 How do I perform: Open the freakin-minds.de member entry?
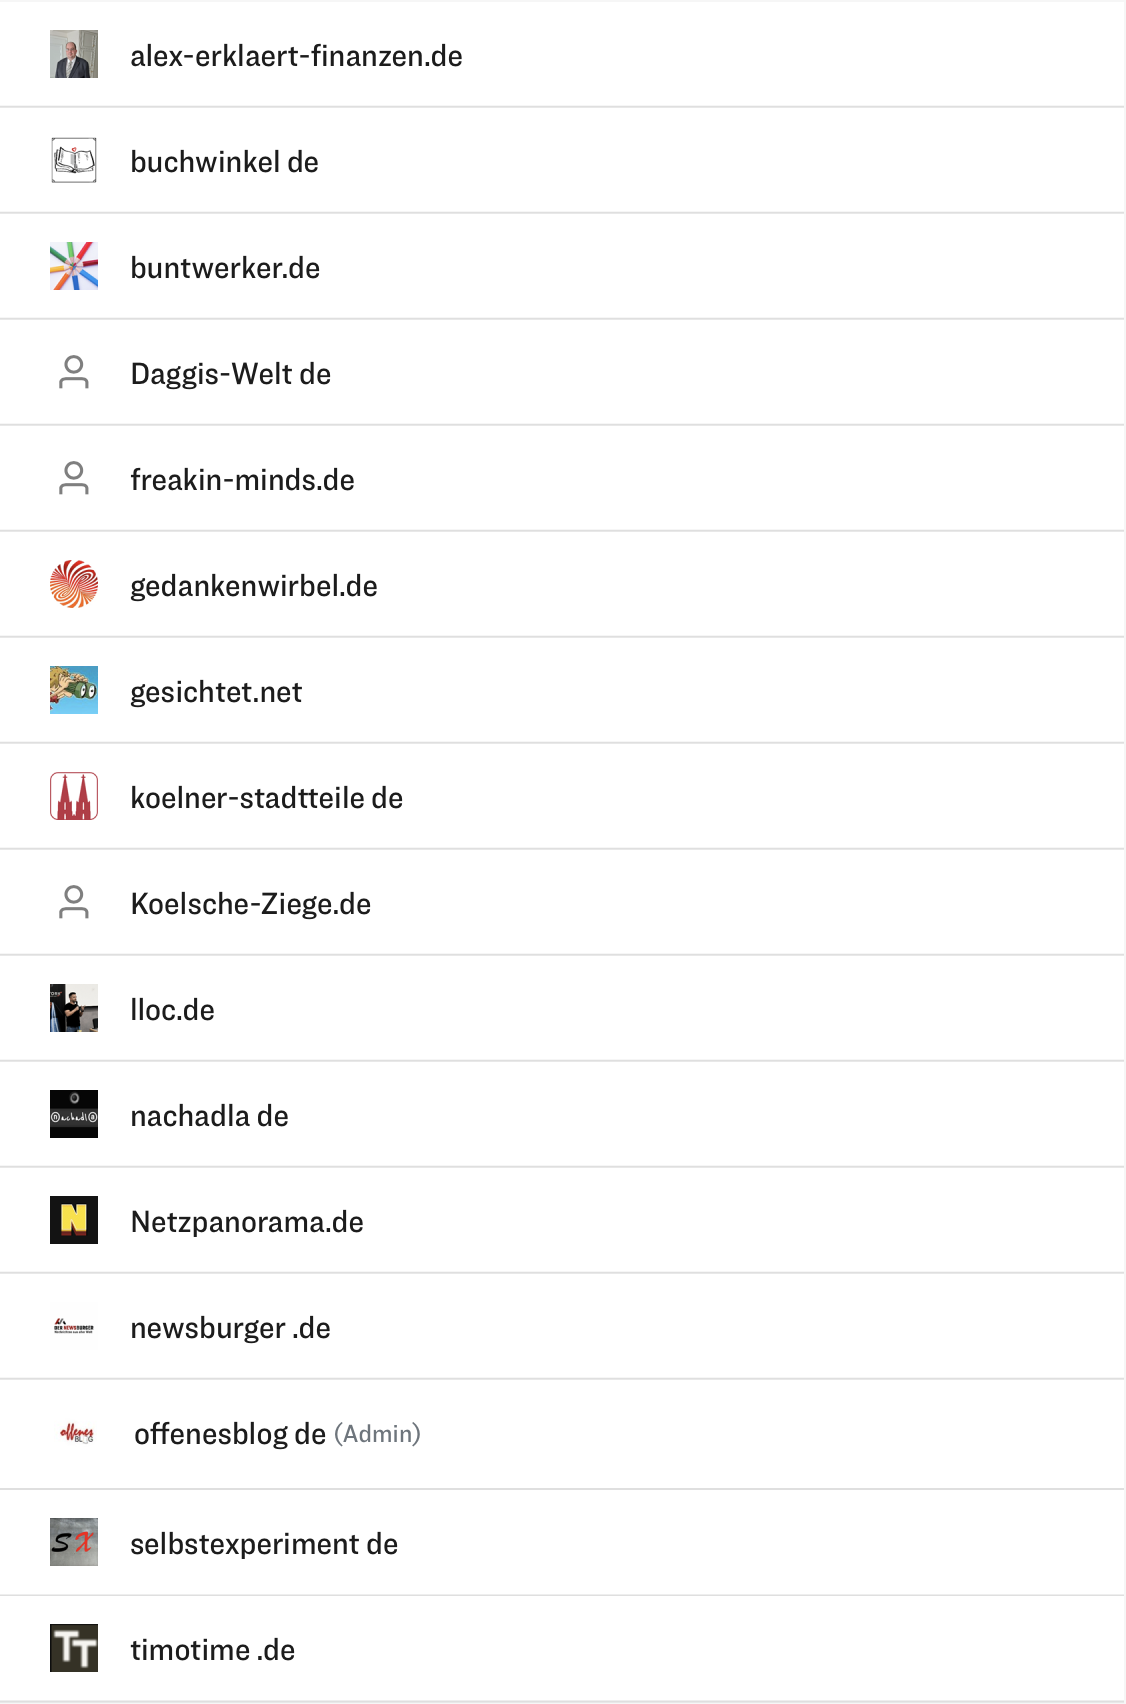pyautogui.click(x=562, y=479)
